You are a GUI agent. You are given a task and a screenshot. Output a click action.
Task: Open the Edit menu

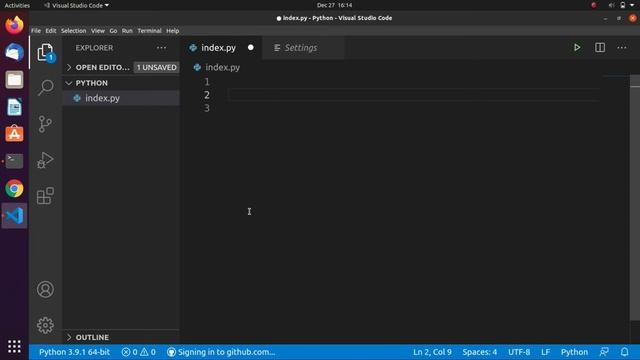51,31
